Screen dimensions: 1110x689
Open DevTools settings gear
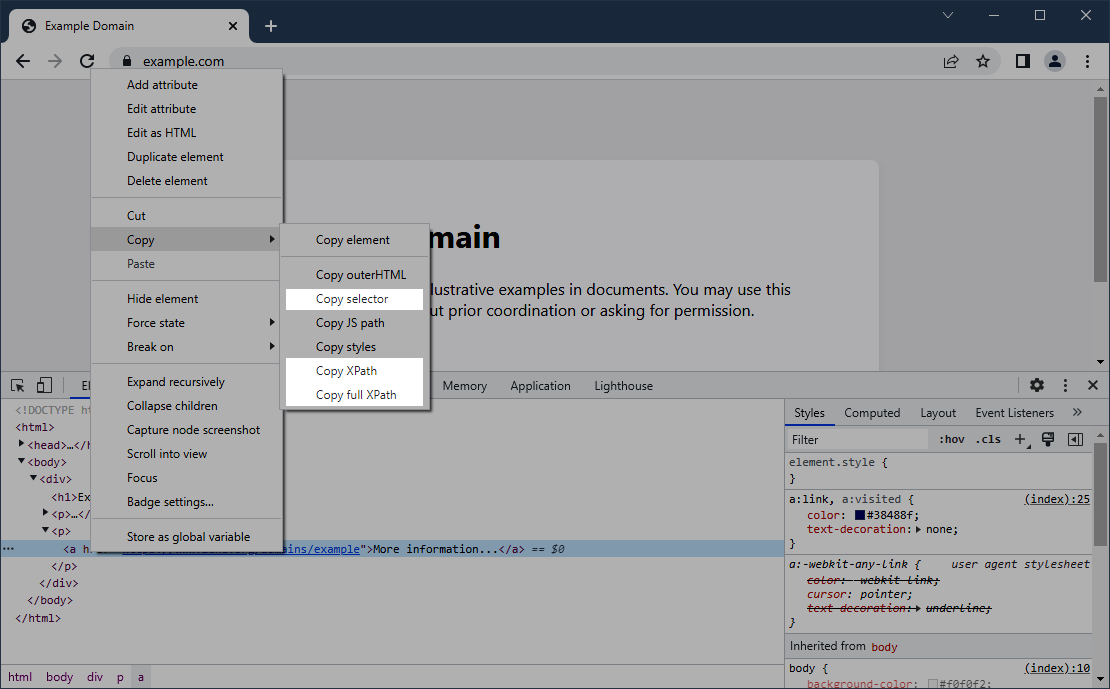(1037, 385)
